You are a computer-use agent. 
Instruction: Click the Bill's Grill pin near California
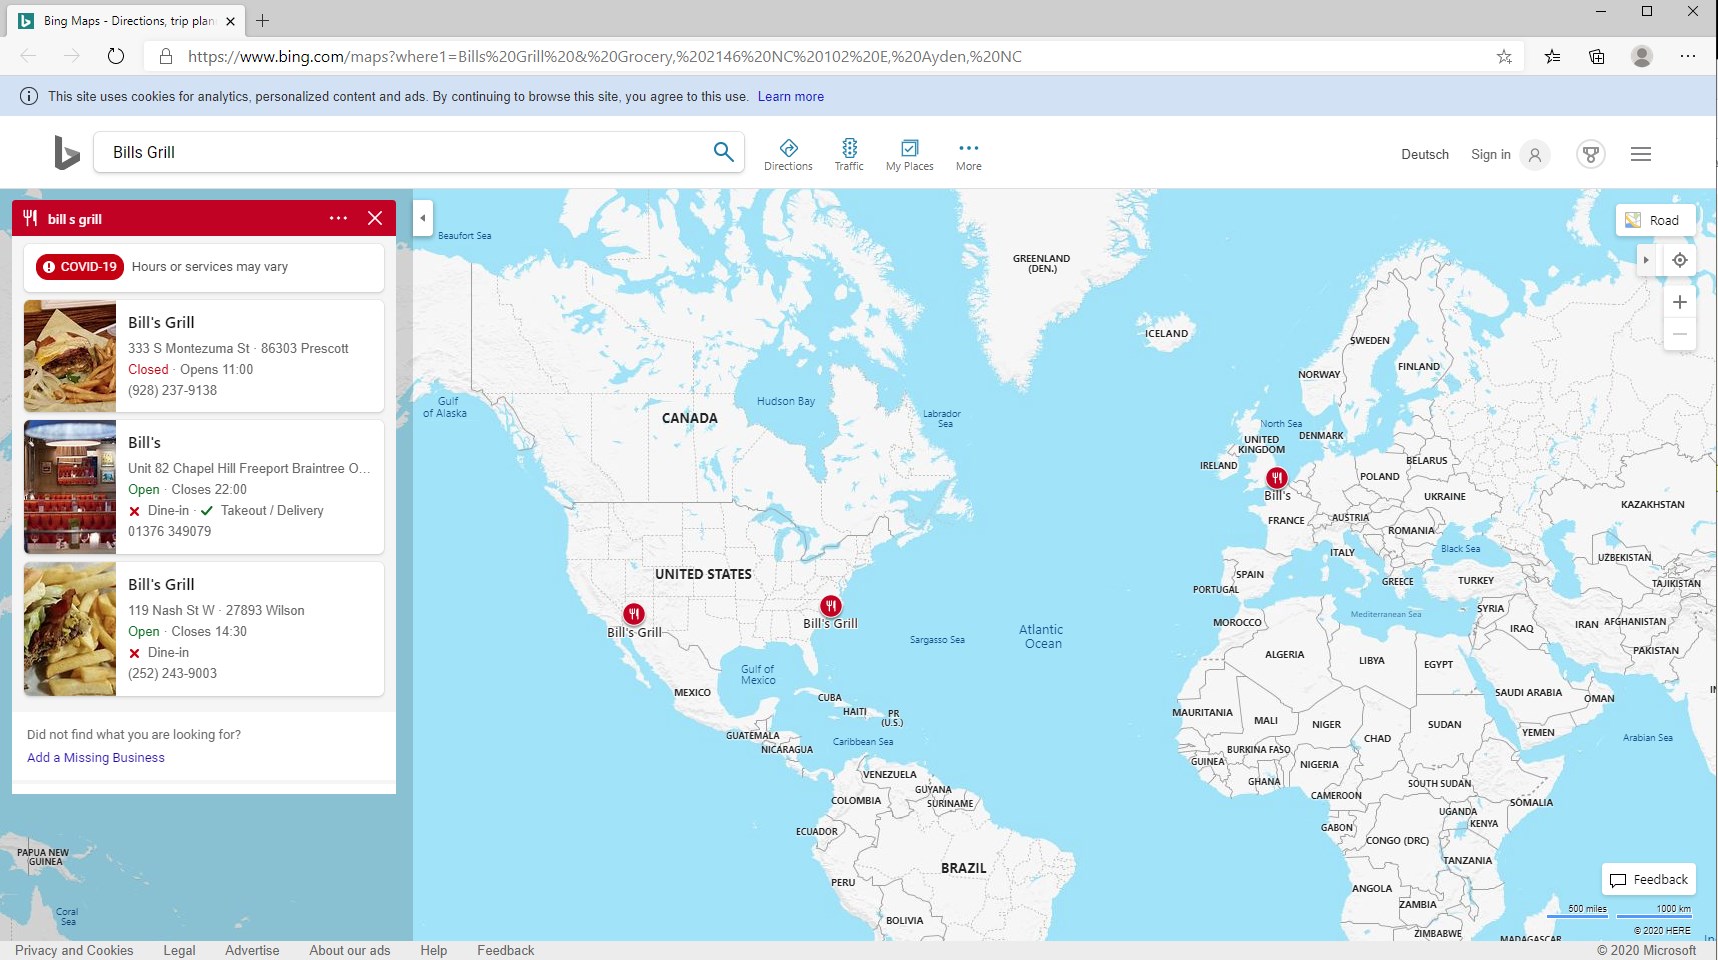(x=634, y=614)
